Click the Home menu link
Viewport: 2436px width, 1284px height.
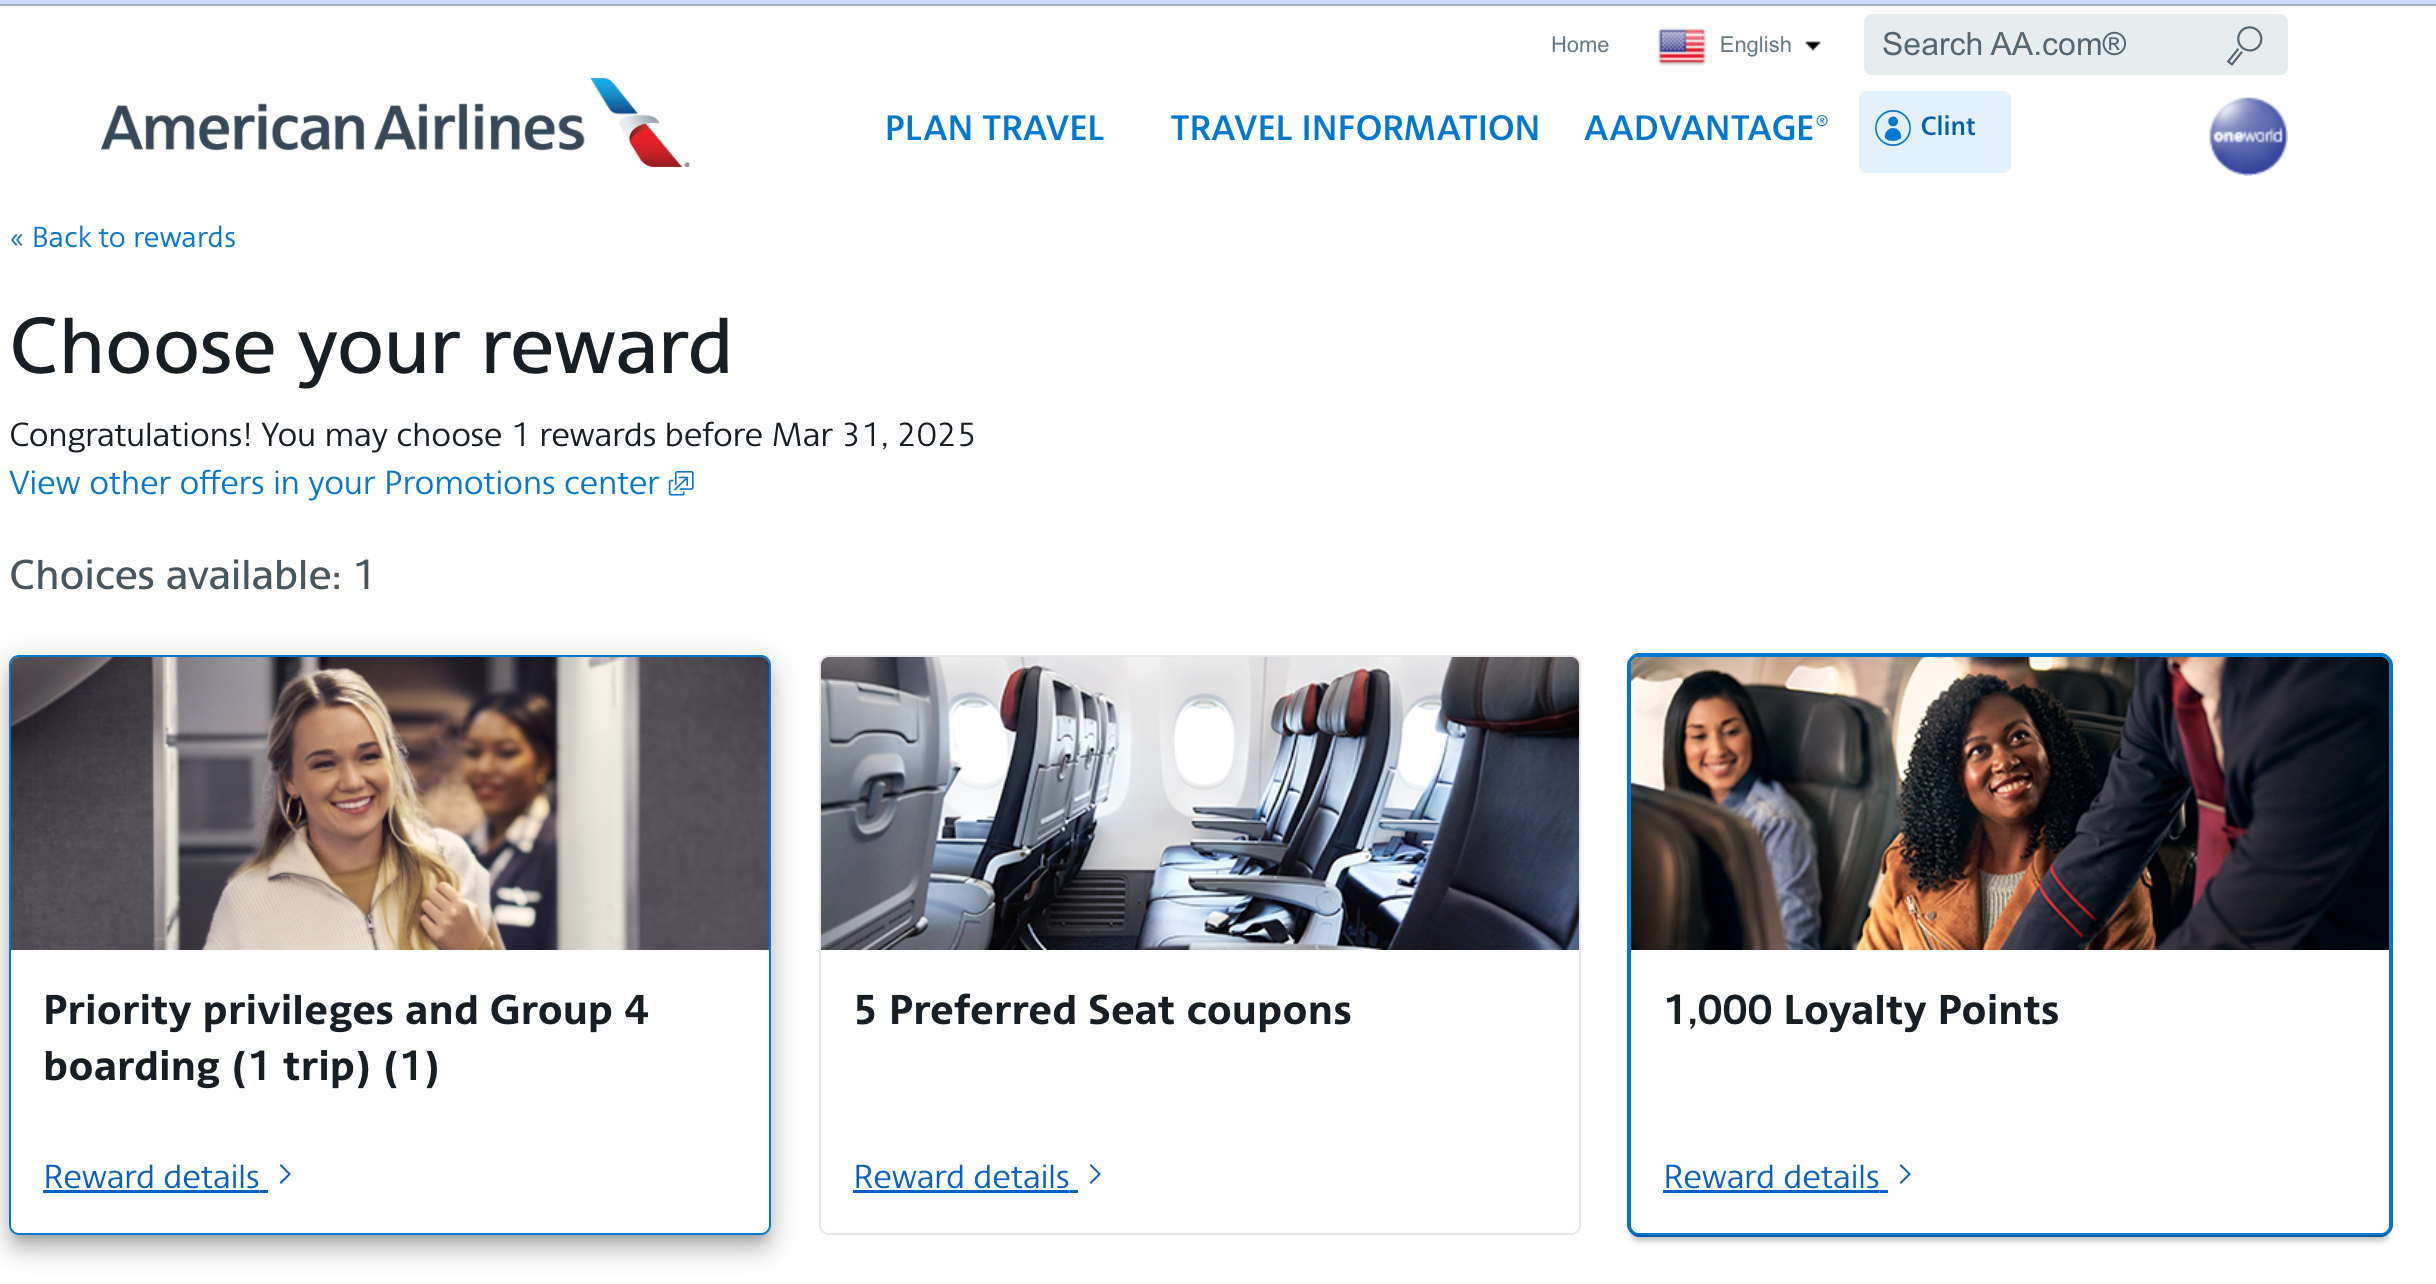tap(1579, 44)
